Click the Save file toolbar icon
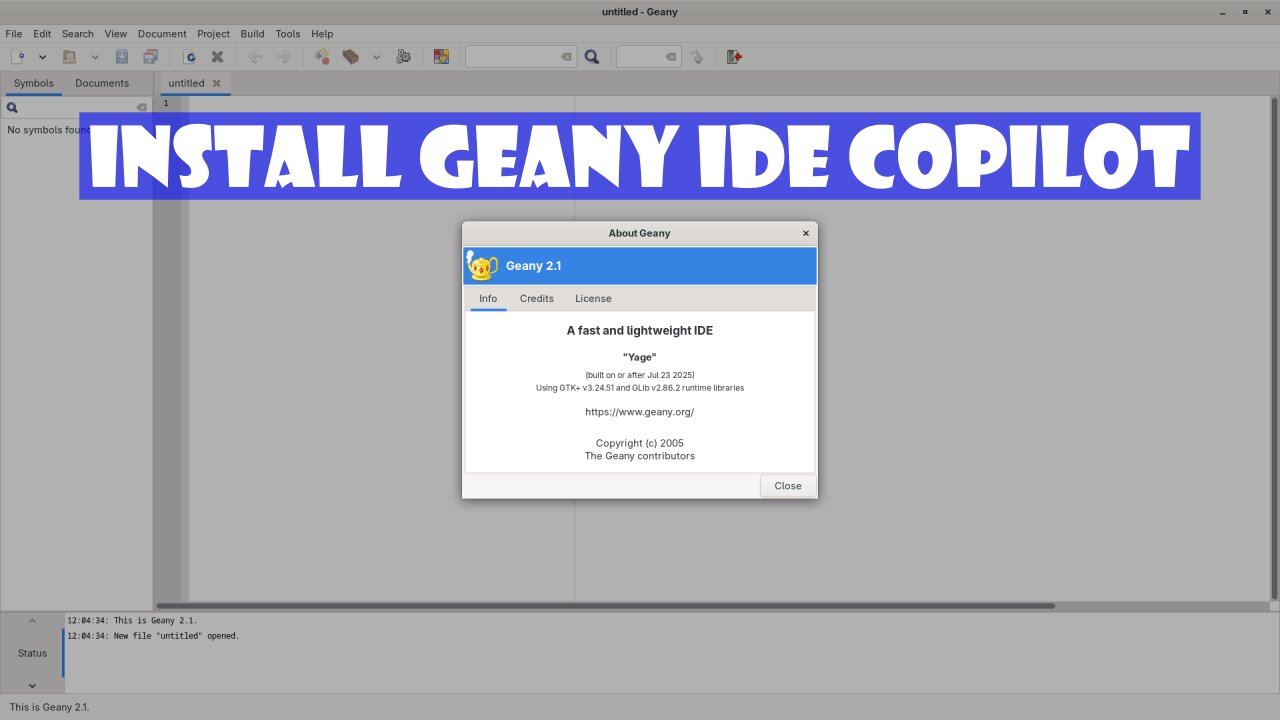This screenshot has height=720, width=1280. coord(122,57)
